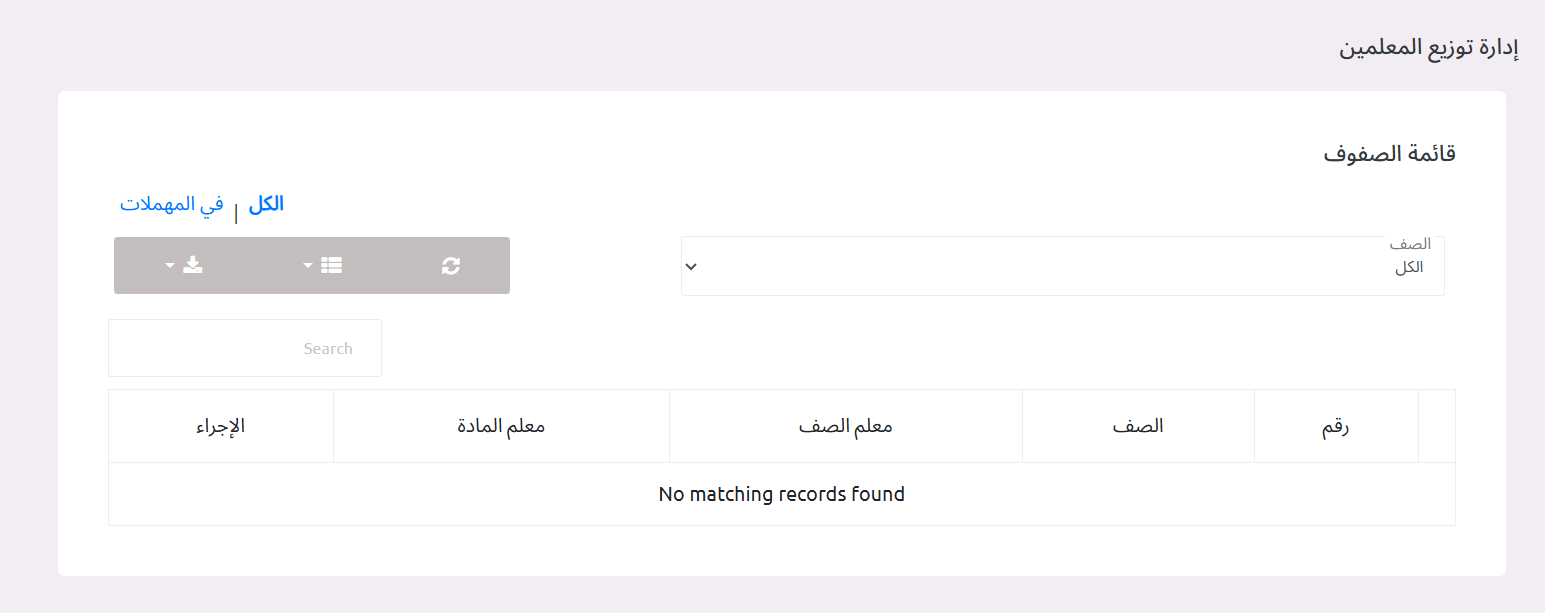The height and width of the screenshot is (613, 1545).
Task: Open the الصف filter dropdown
Action: (1062, 267)
